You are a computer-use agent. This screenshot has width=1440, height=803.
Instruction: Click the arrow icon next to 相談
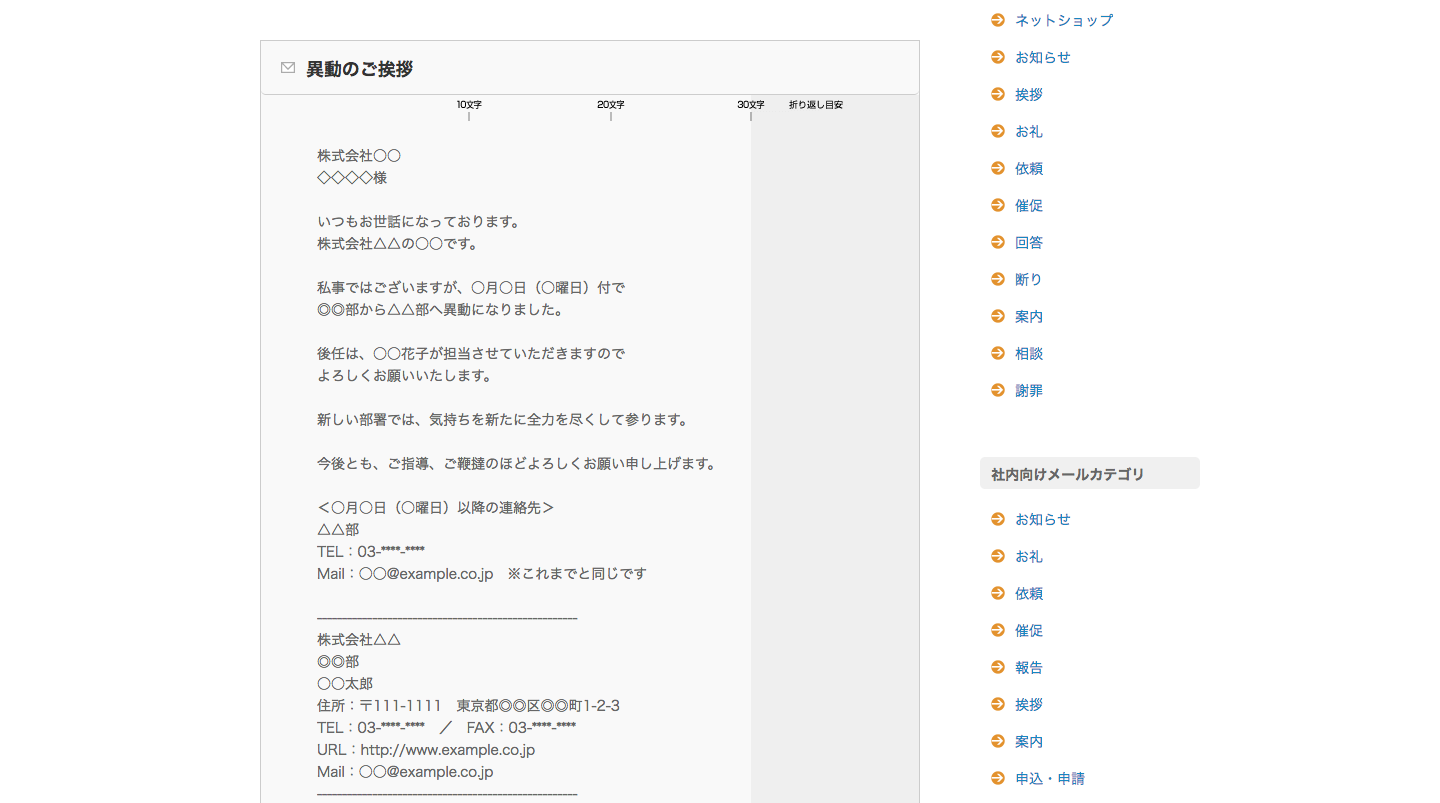pyautogui.click(x=997, y=353)
